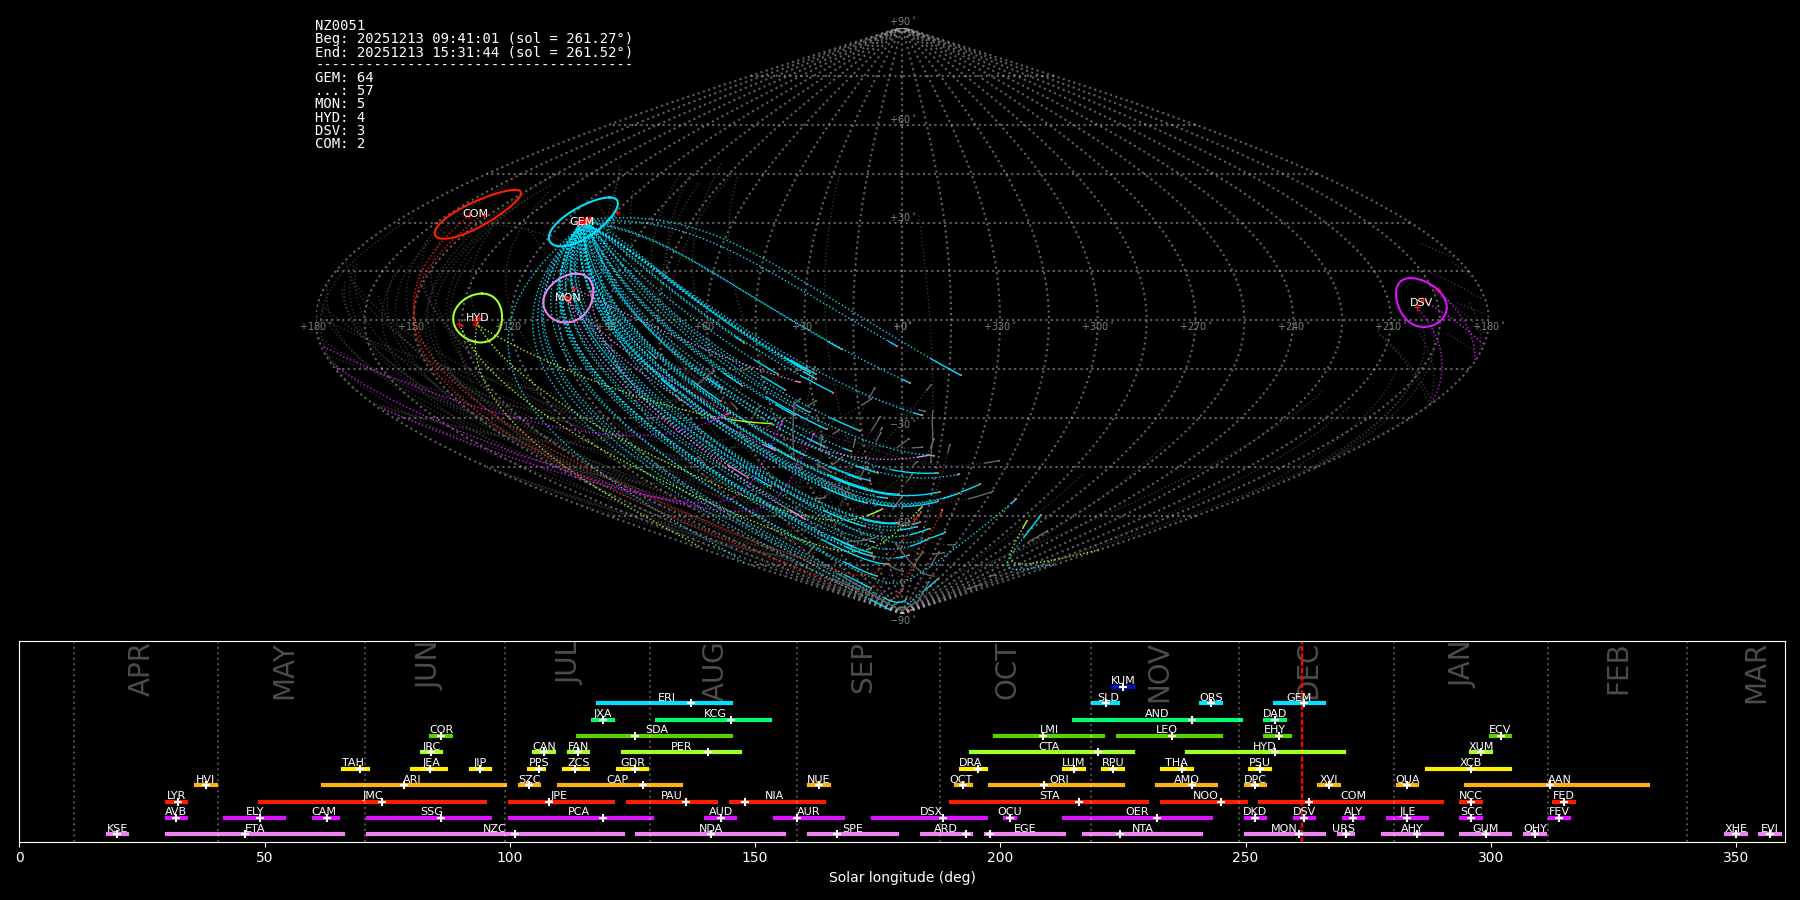
Task: Click the QUA shower label in the timeline
Action: [1407, 780]
